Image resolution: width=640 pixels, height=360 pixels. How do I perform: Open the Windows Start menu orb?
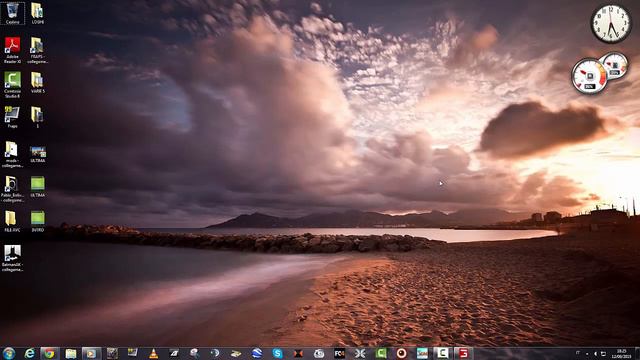[x=9, y=353]
